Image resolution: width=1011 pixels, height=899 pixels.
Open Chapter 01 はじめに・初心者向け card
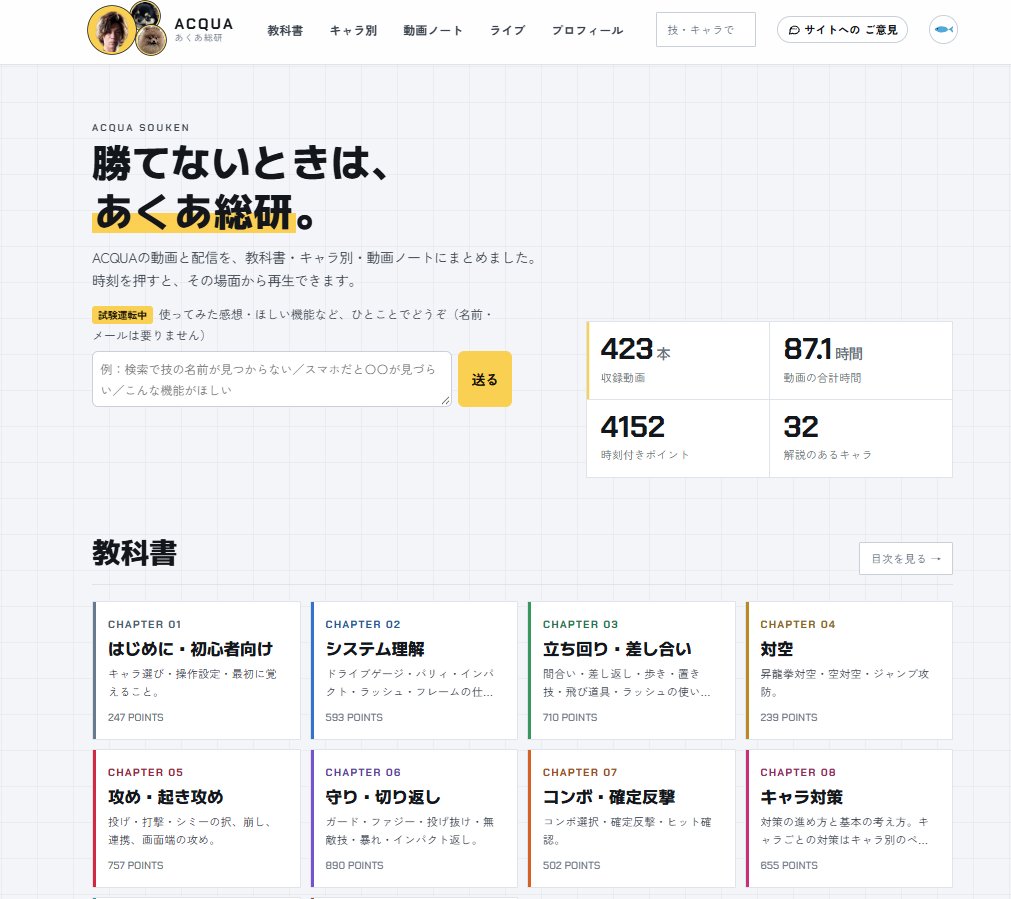click(x=197, y=671)
